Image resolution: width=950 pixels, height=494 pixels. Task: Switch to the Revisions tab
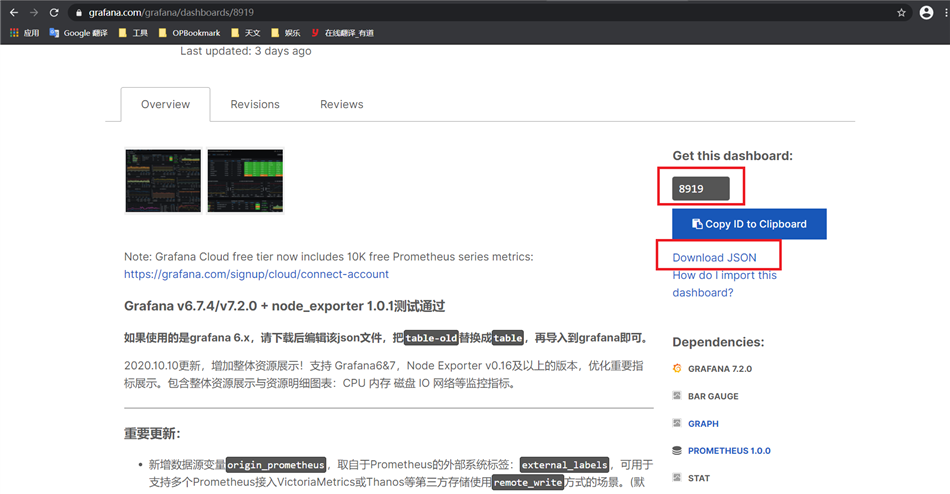255,104
